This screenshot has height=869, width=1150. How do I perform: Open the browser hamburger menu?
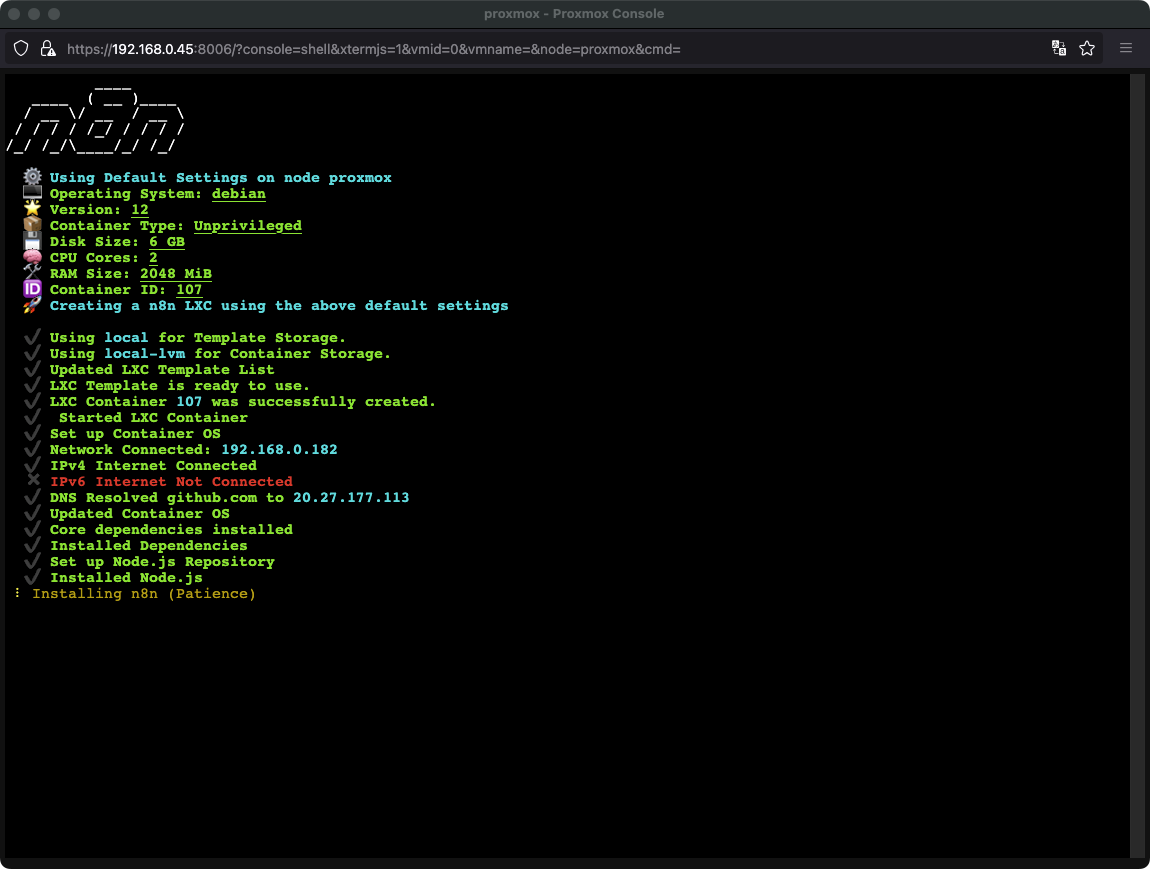pos(1126,48)
